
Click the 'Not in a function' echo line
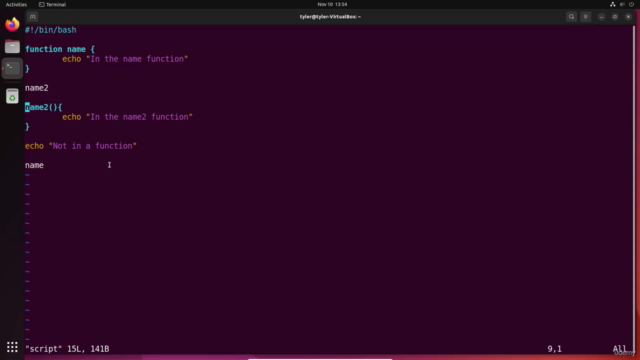(x=81, y=146)
